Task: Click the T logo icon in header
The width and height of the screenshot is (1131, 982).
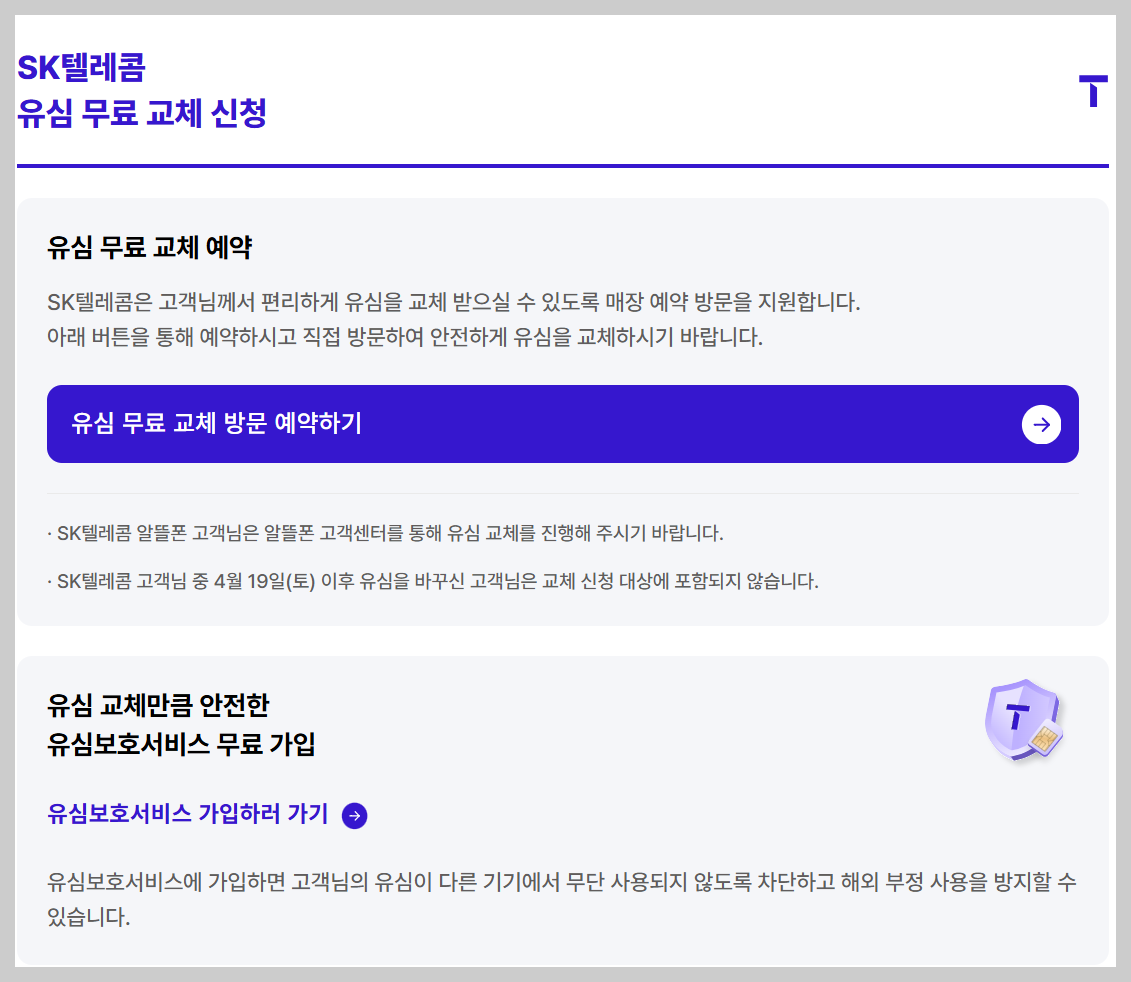Action: point(1093,91)
